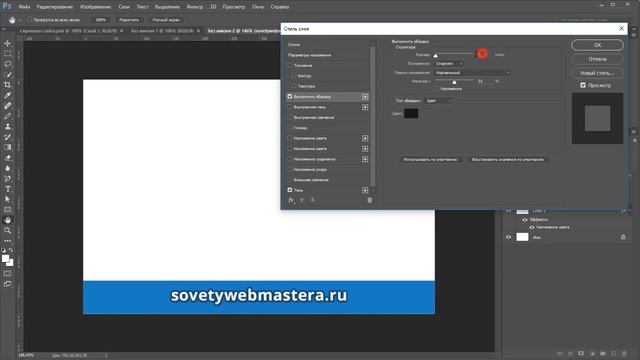
Task: Move effect up arrow in the Layer Style dialog
Action: [302, 200]
